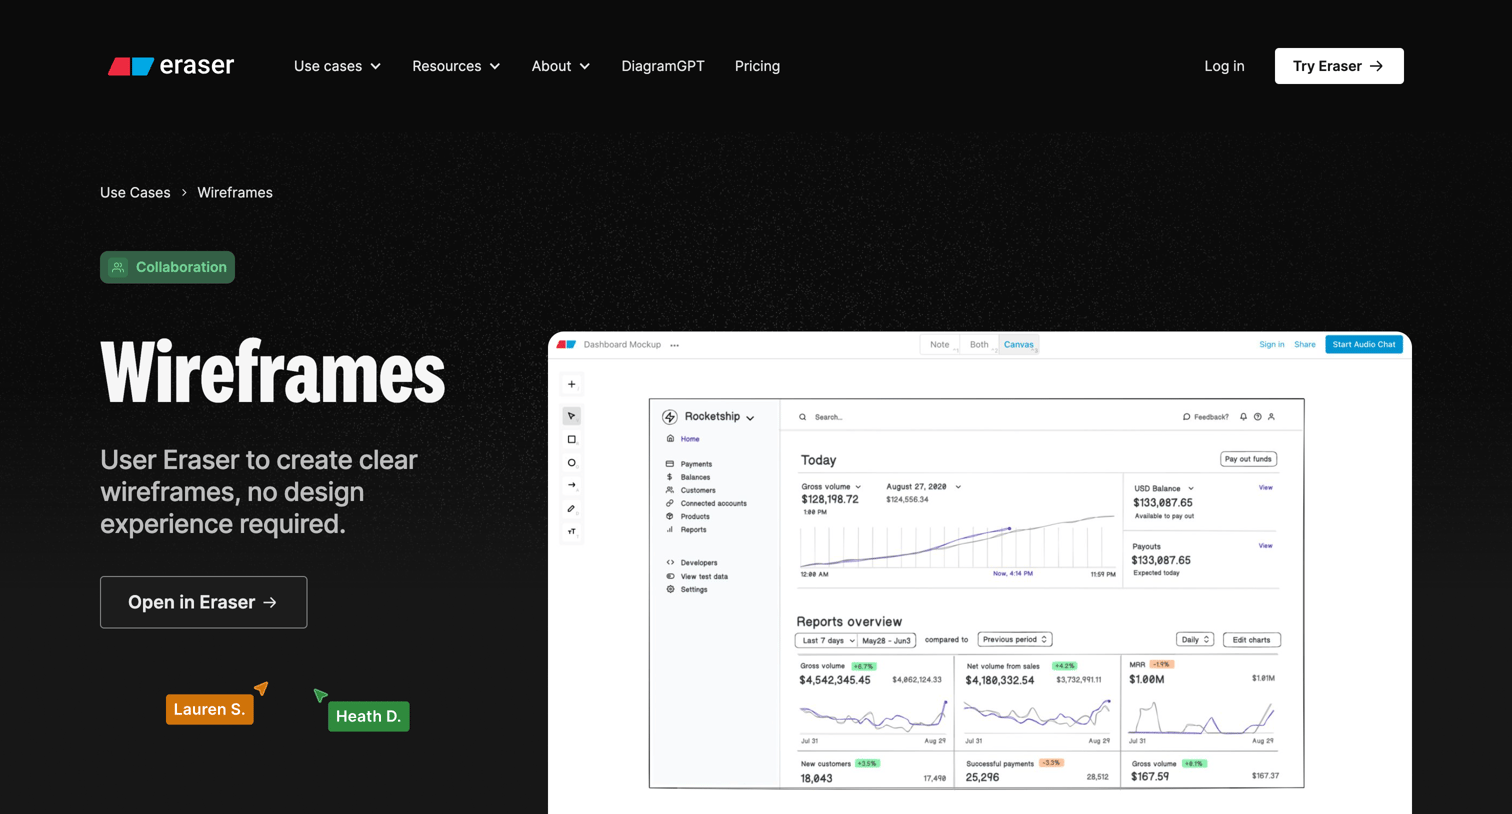Click the Reports overview heading

pyautogui.click(x=849, y=621)
